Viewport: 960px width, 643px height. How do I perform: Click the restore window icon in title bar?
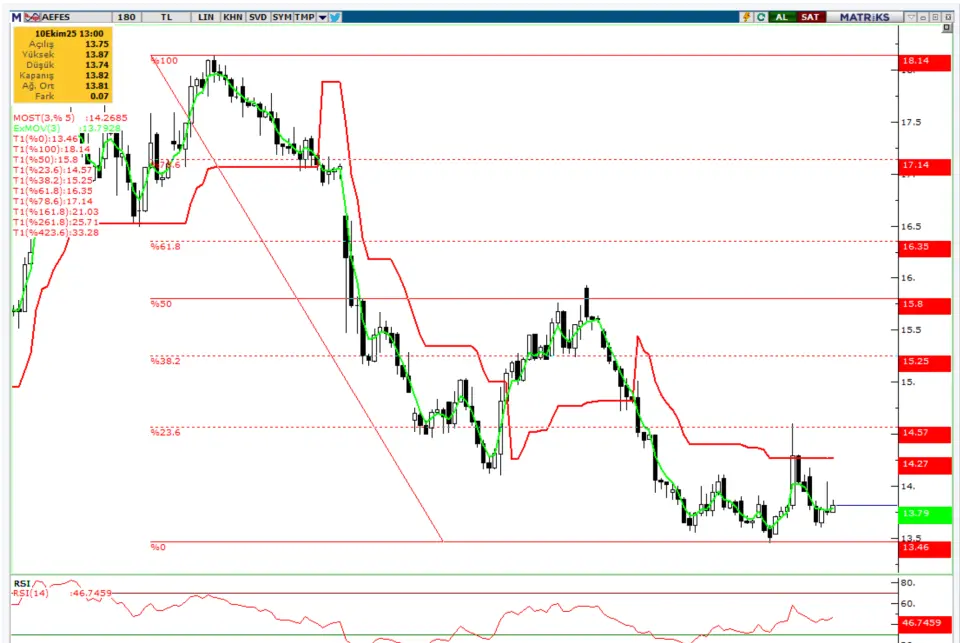click(933, 17)
